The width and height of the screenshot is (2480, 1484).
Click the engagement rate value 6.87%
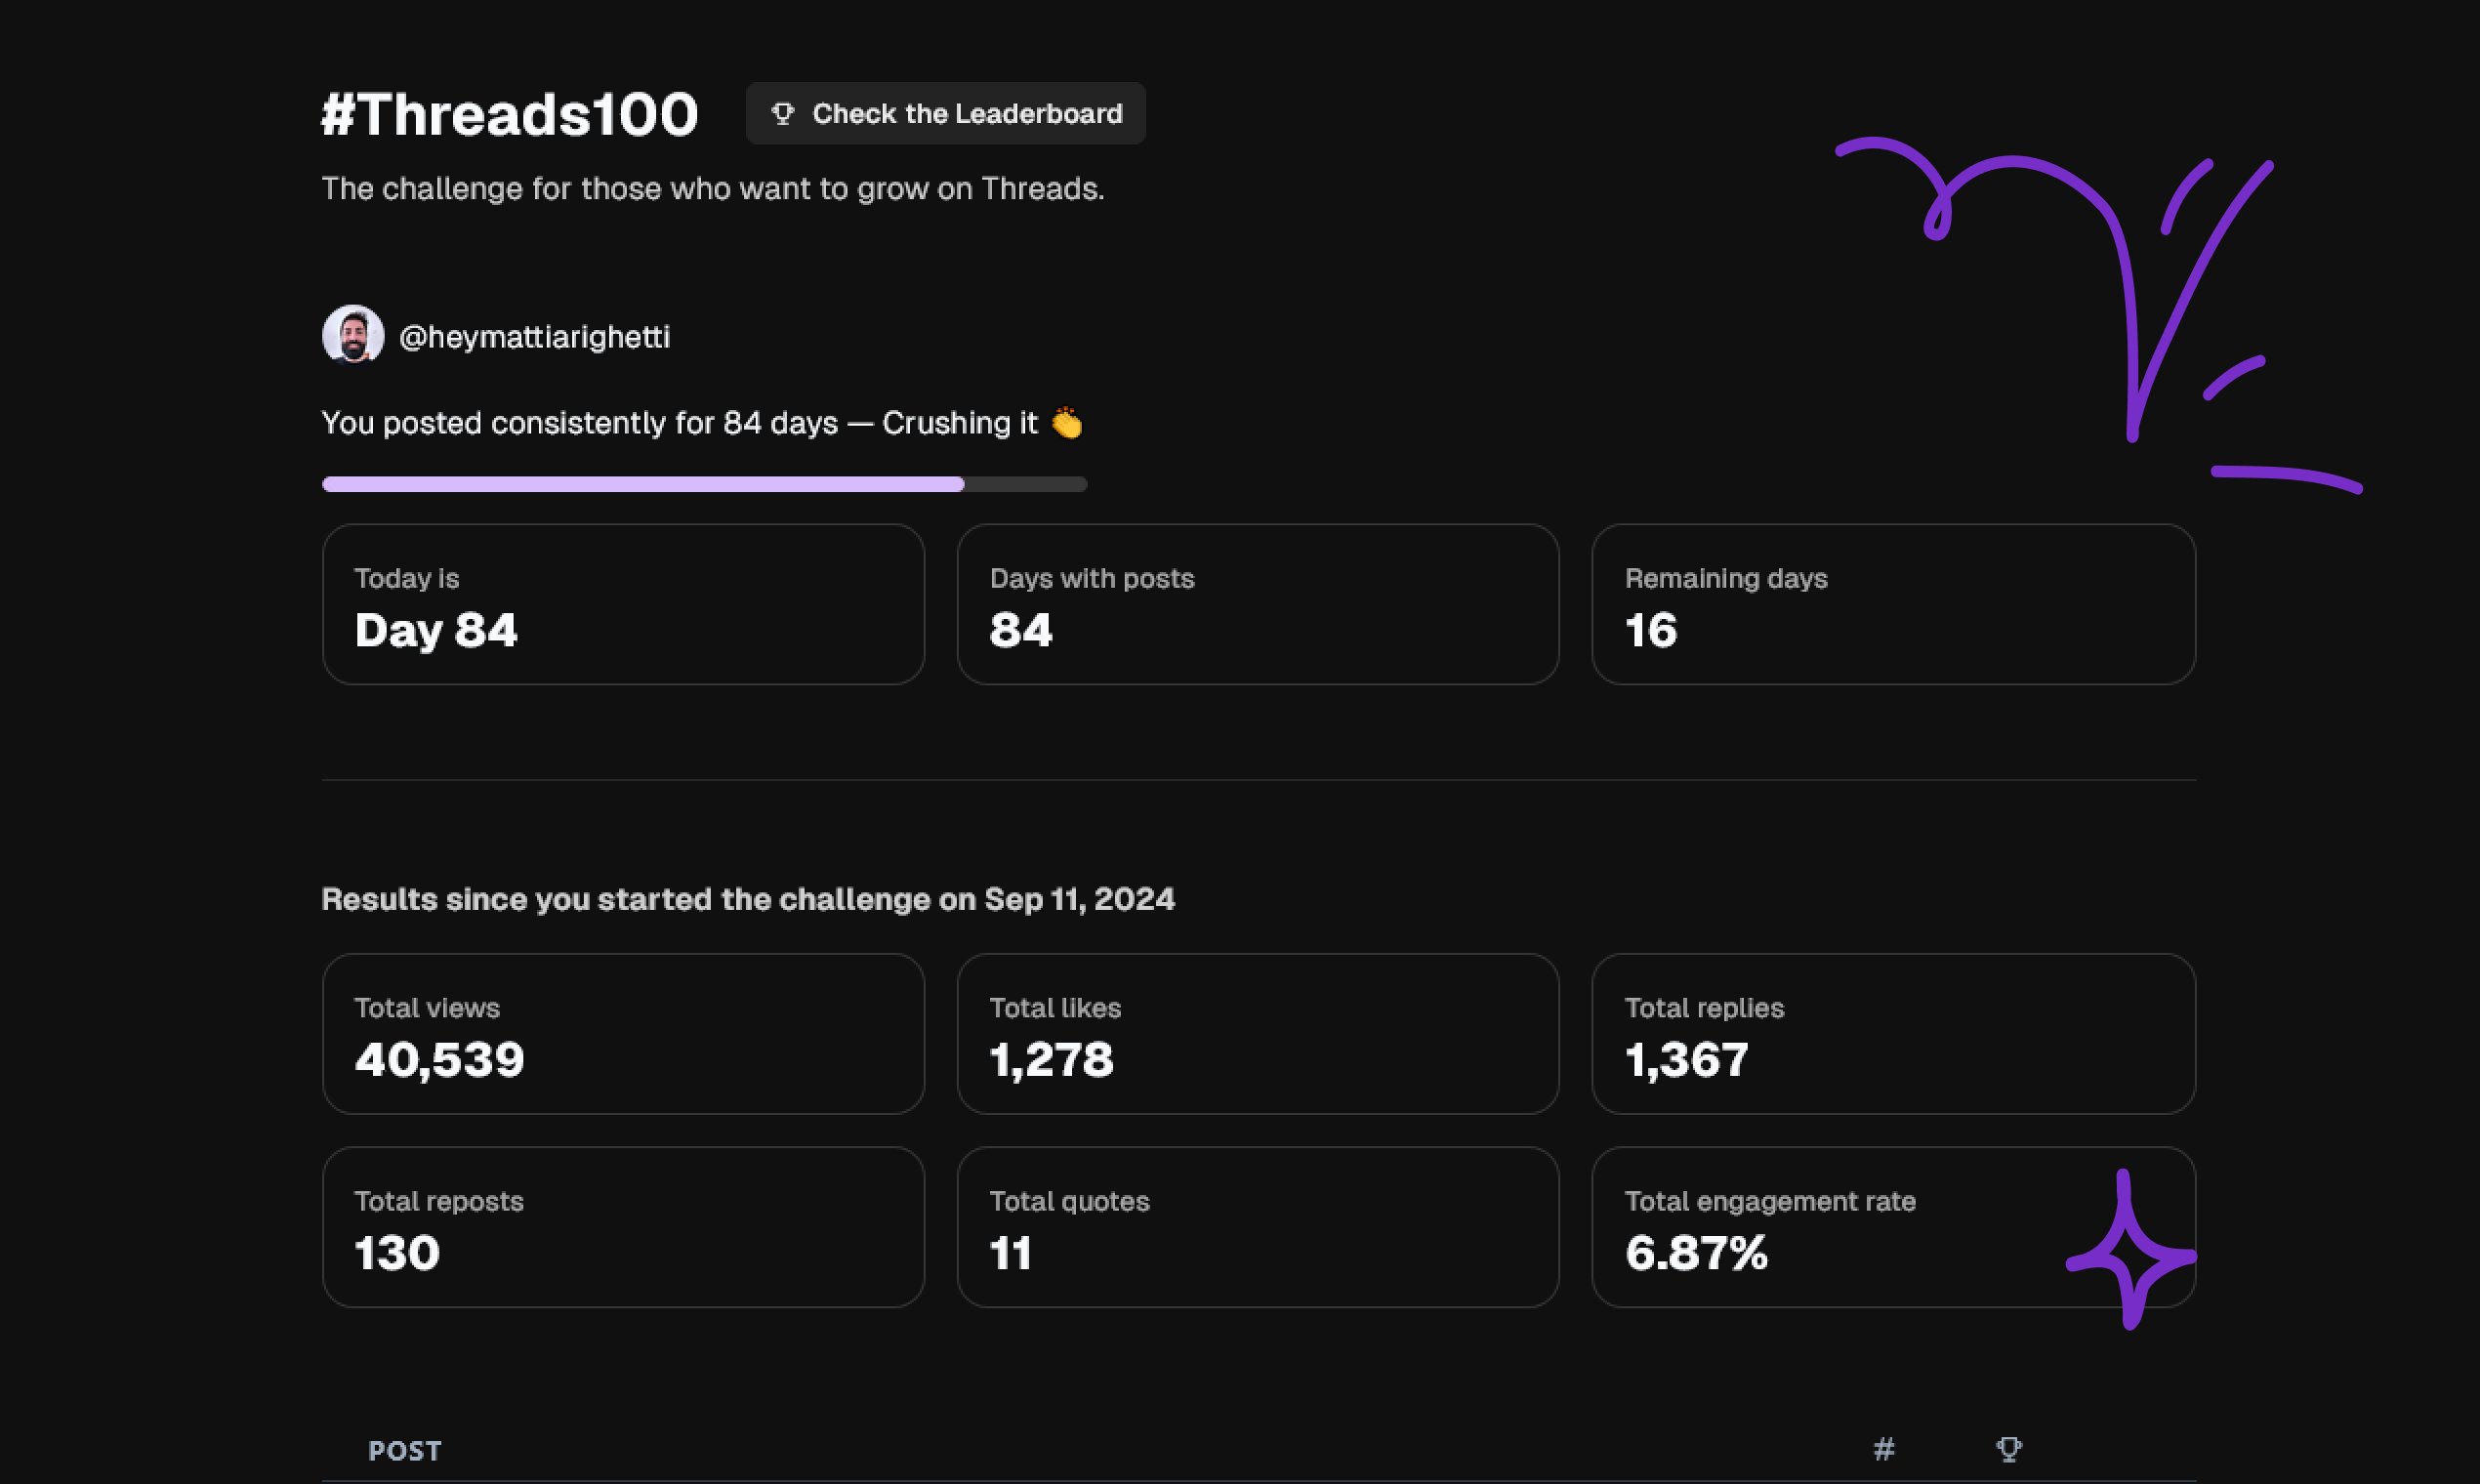(1696, 1252)
